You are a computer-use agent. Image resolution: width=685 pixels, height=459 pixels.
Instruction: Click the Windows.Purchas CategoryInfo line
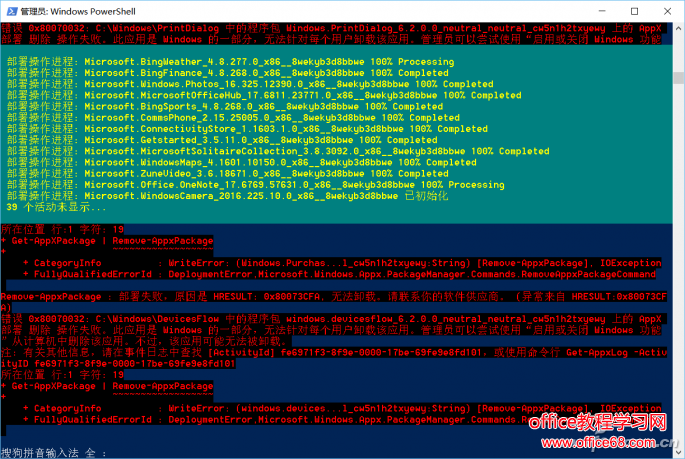pos(342,263)
